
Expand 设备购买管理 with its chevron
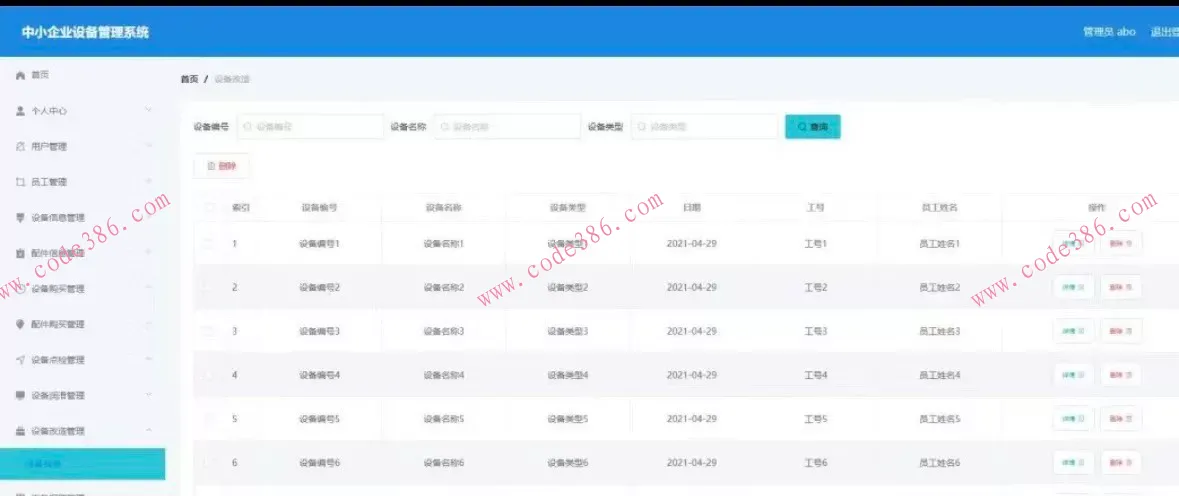(x=148, y=288)
